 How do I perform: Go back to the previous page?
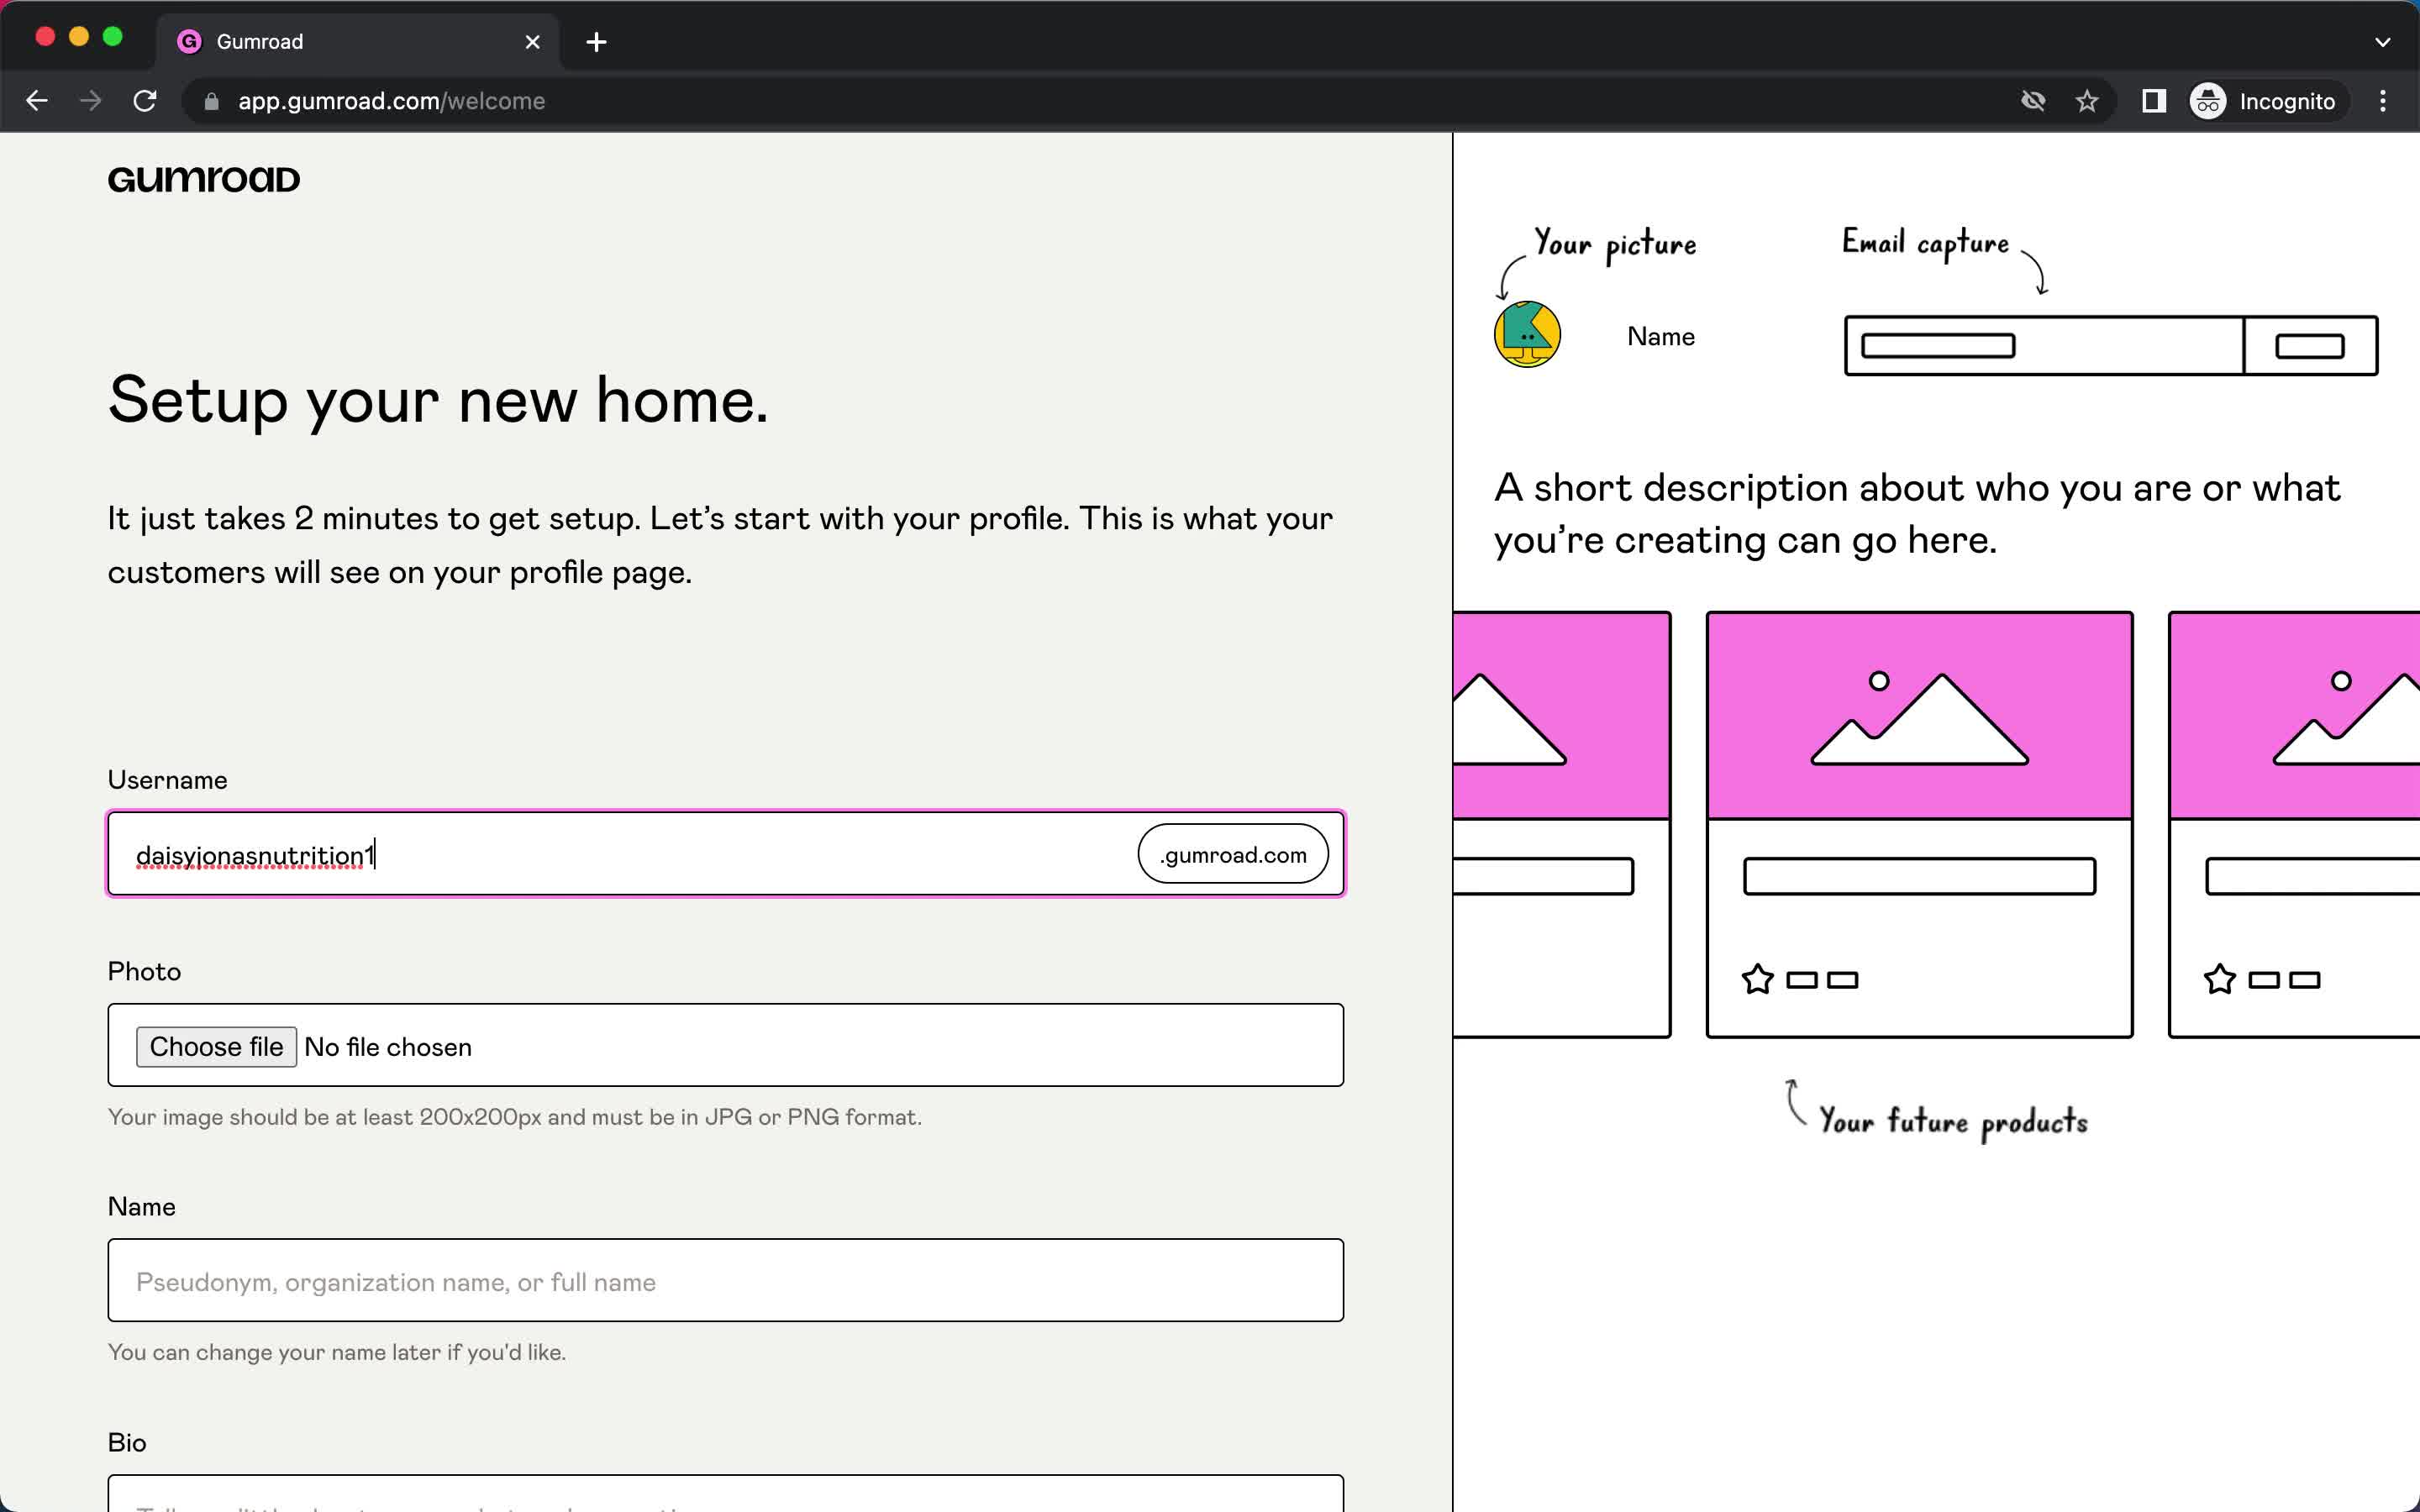click(37, 101)
